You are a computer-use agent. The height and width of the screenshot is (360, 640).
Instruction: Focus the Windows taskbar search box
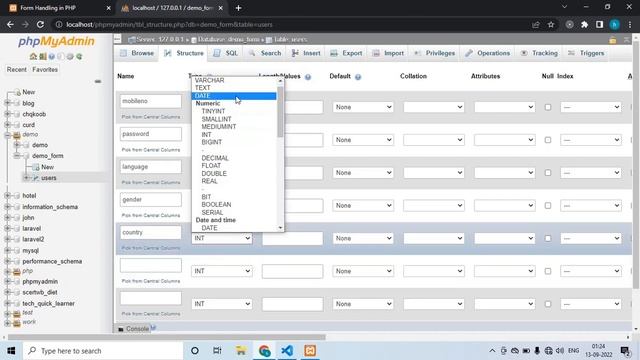click(x=103, y=351)
